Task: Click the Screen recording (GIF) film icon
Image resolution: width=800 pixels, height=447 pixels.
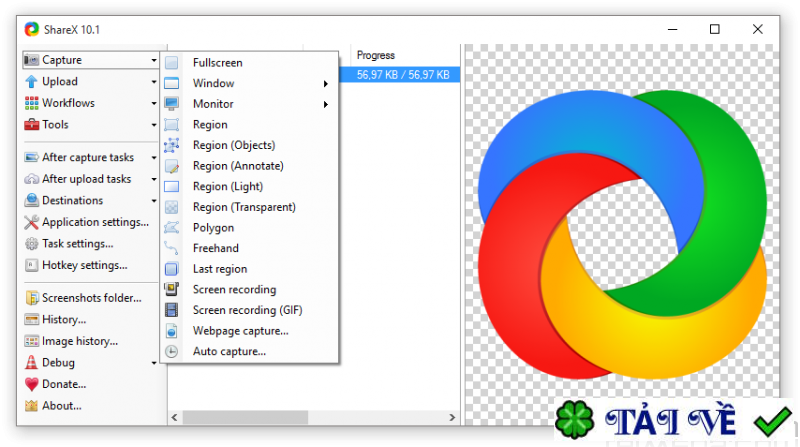Action: click(x=171, y=310)
